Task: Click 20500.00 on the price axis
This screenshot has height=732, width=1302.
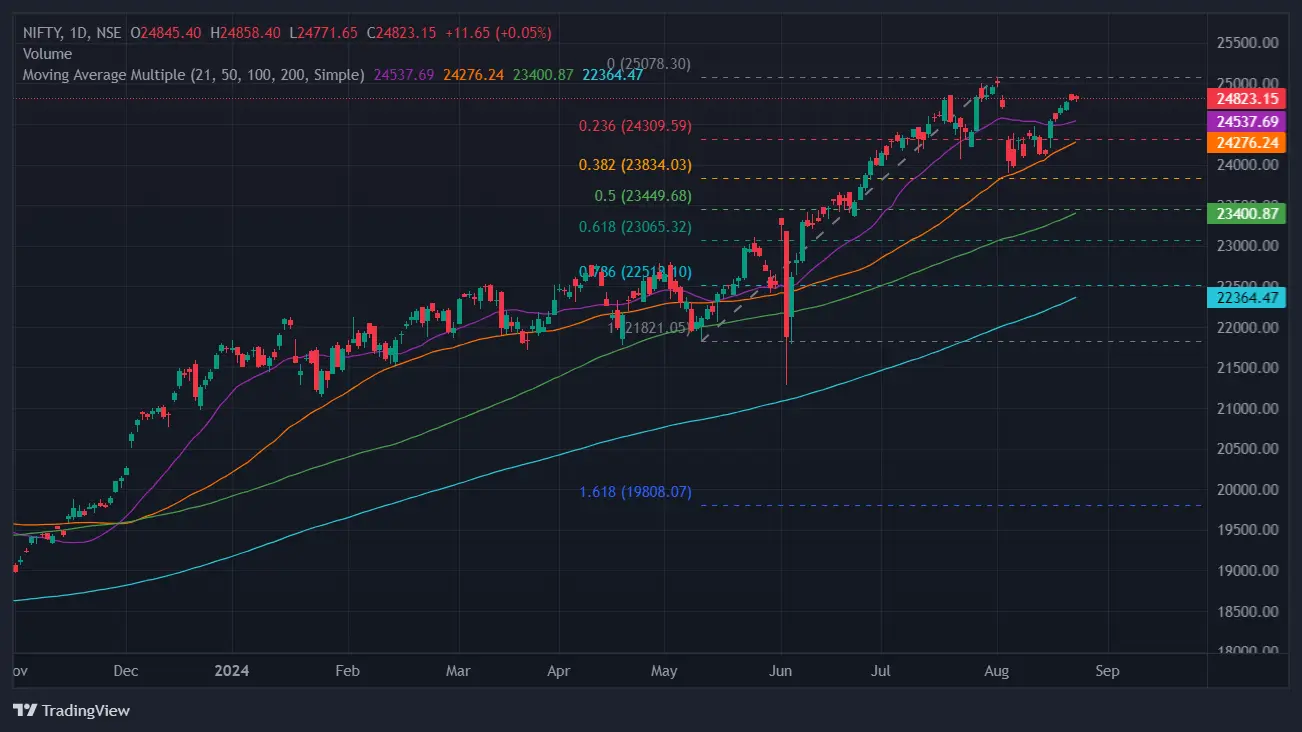Action: tap(1246, 449)
